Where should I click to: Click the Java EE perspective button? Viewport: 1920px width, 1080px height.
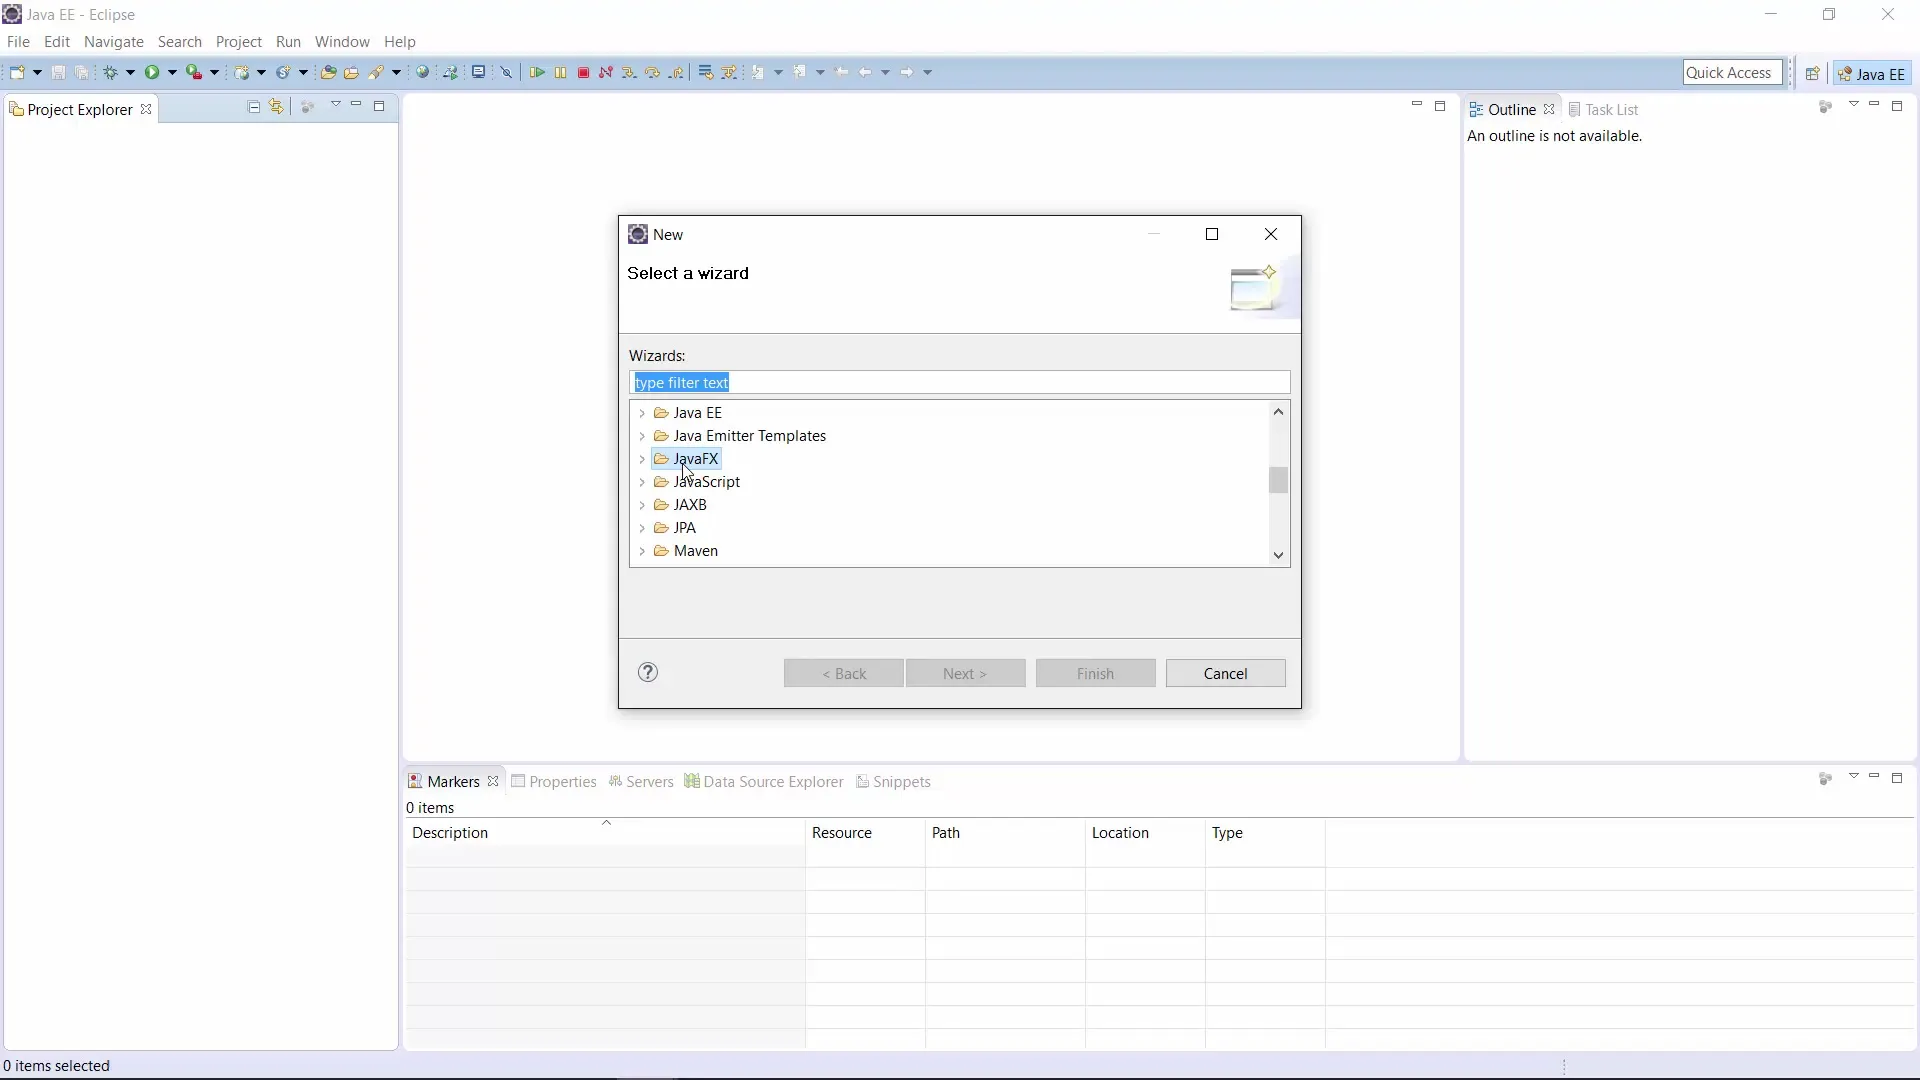coord(1873,73)
